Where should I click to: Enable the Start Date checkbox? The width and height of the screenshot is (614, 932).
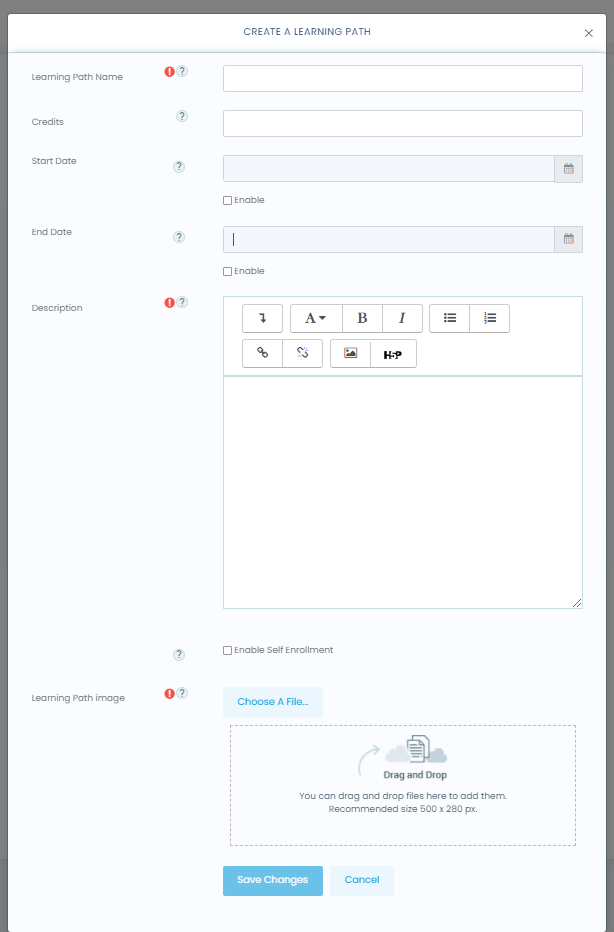click(227, 201)
